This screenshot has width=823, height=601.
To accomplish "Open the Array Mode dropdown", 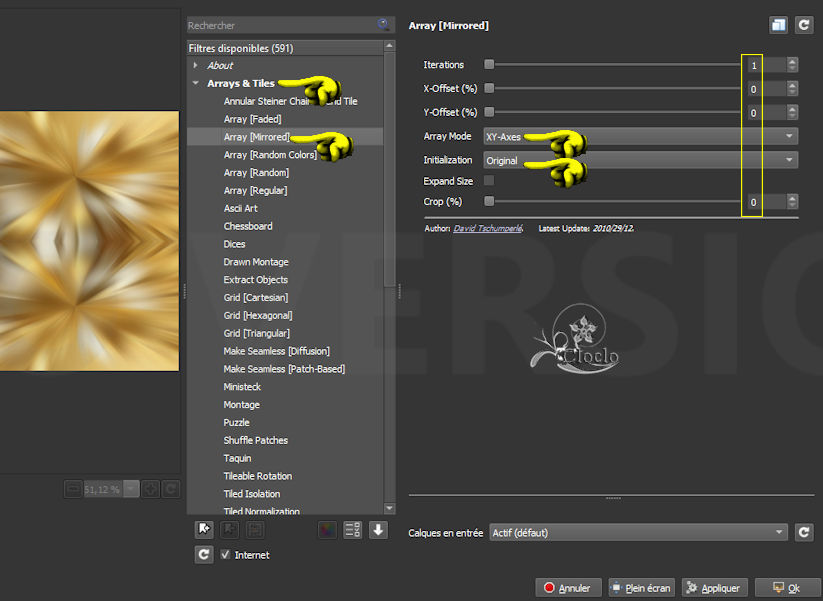I will 640,136.
